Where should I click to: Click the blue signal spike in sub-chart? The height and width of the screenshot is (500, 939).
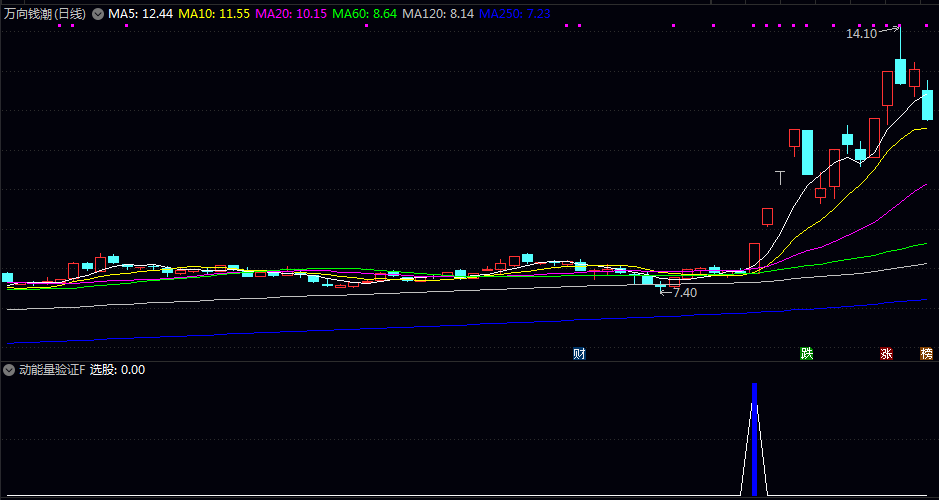point(754,440)
